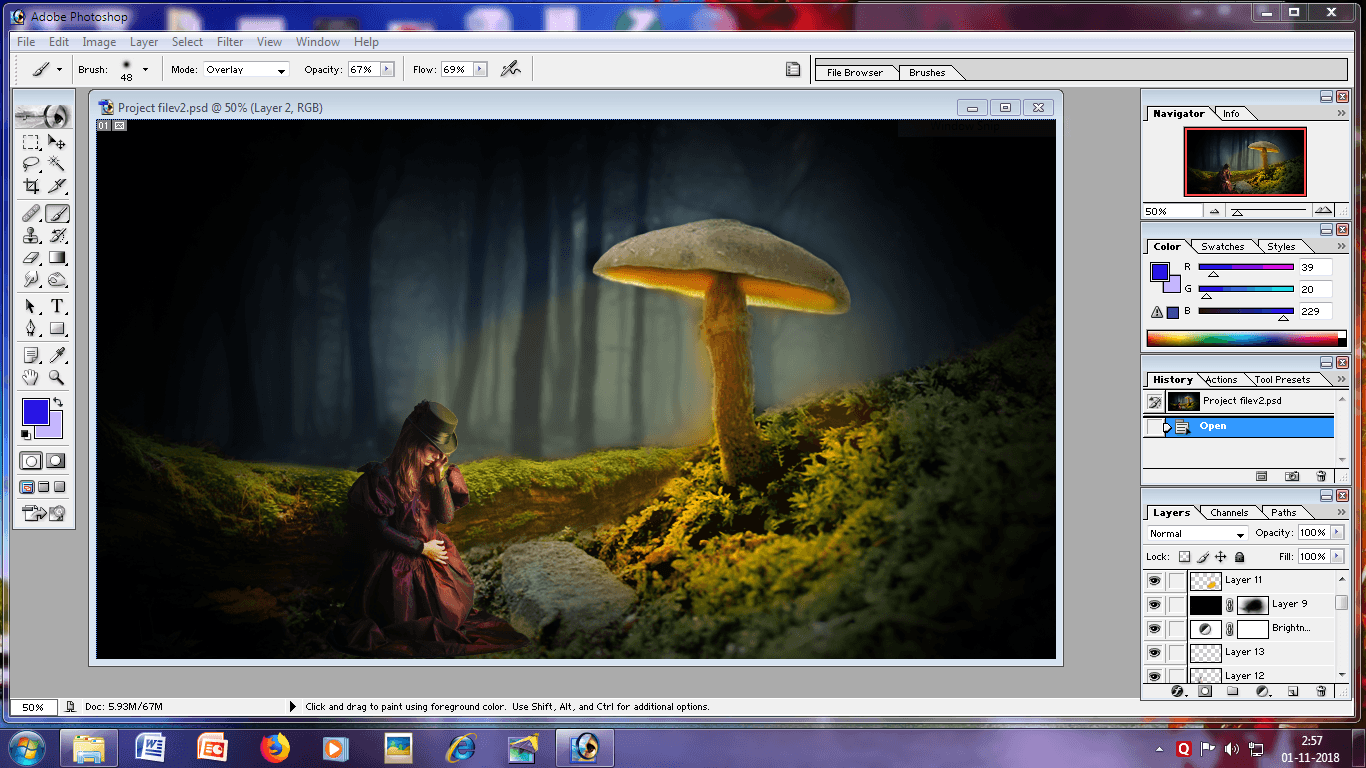Open the brush Mode dropdown
This screenshot has height=768, width=1366.
[x=245, y=69]
